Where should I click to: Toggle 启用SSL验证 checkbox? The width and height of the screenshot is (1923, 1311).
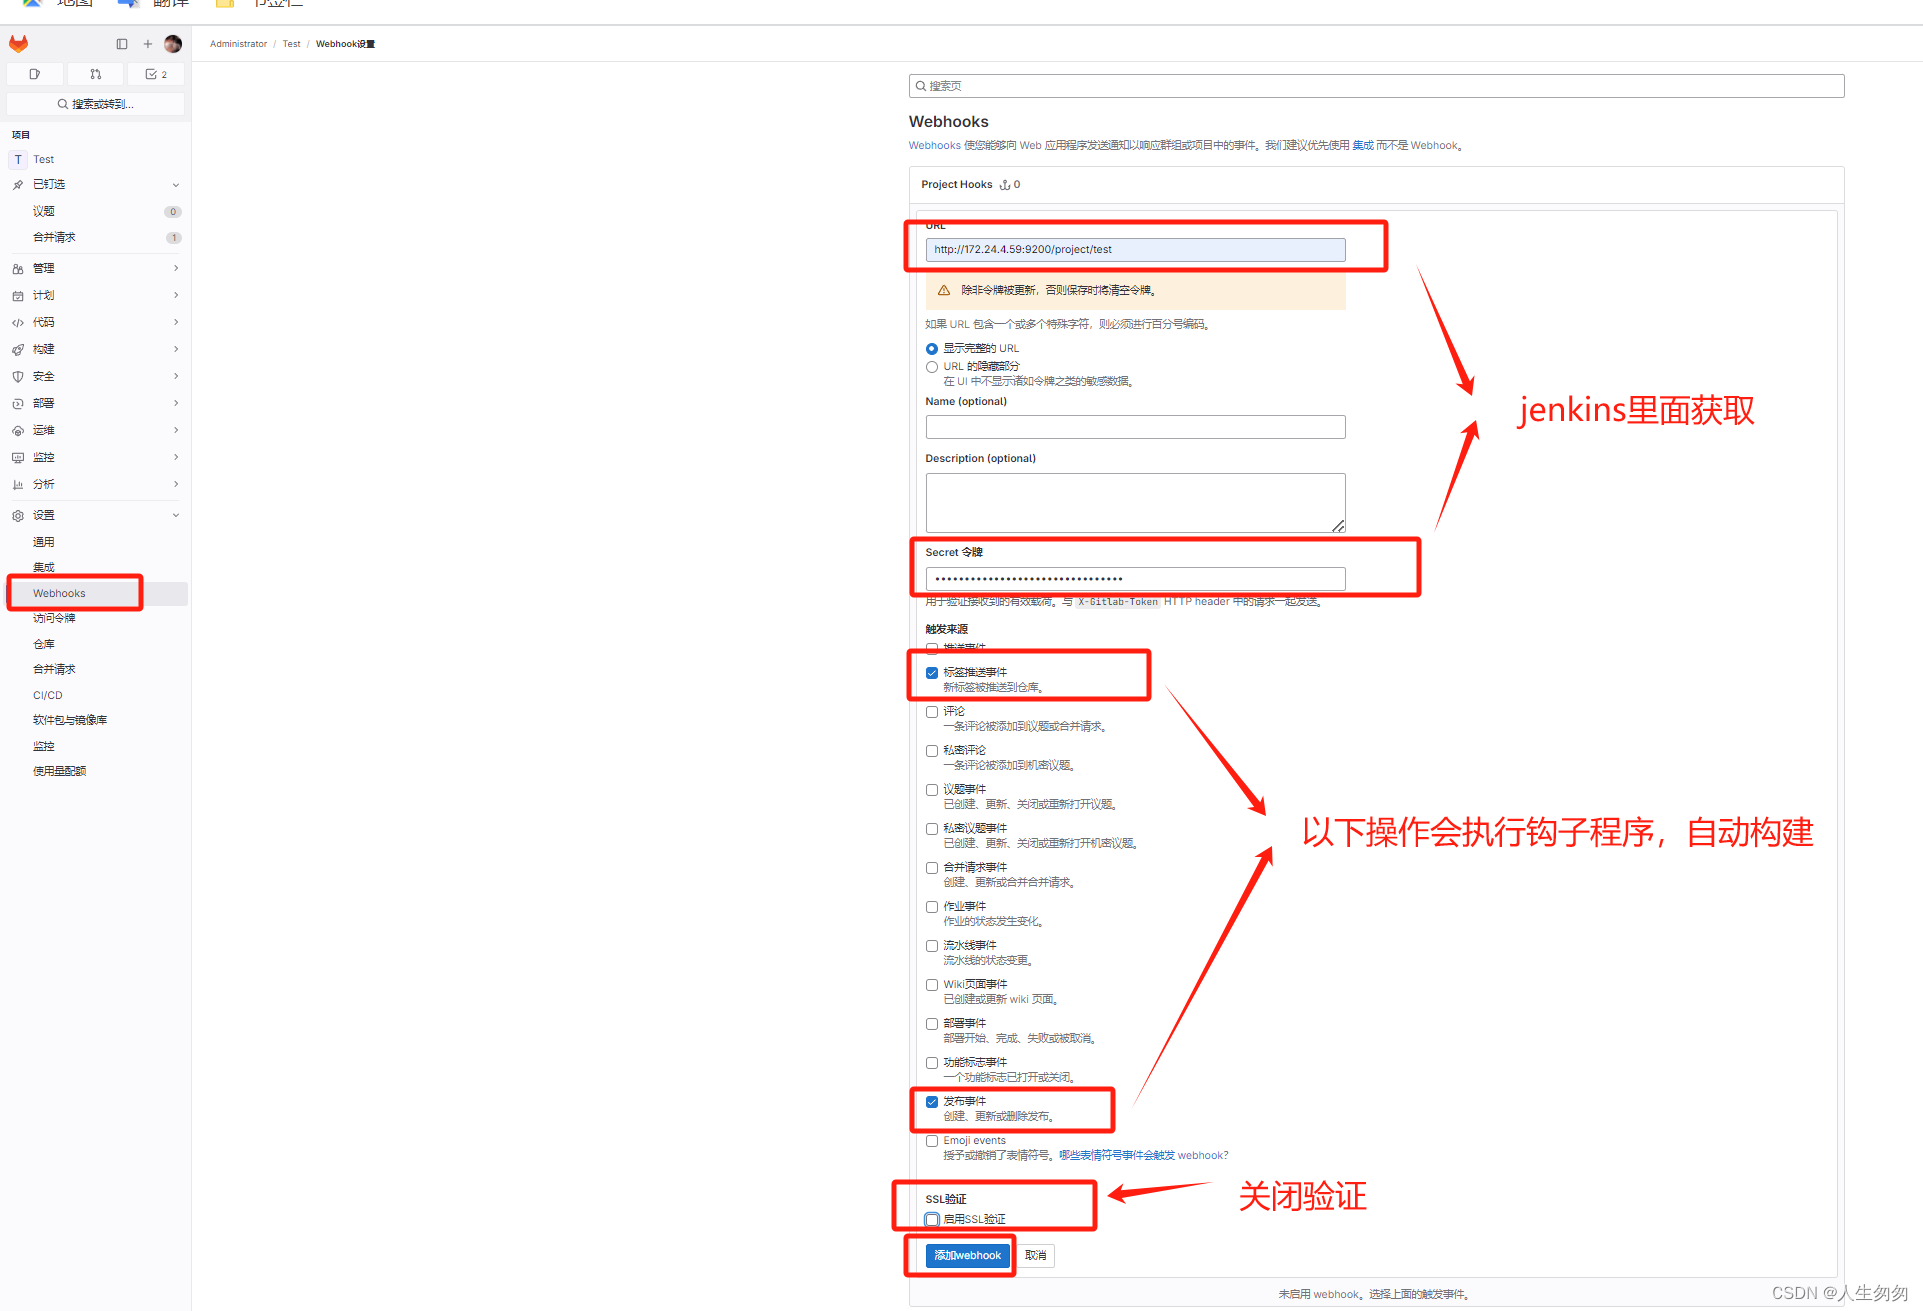pyautogui.click(x=932, y=1220)
